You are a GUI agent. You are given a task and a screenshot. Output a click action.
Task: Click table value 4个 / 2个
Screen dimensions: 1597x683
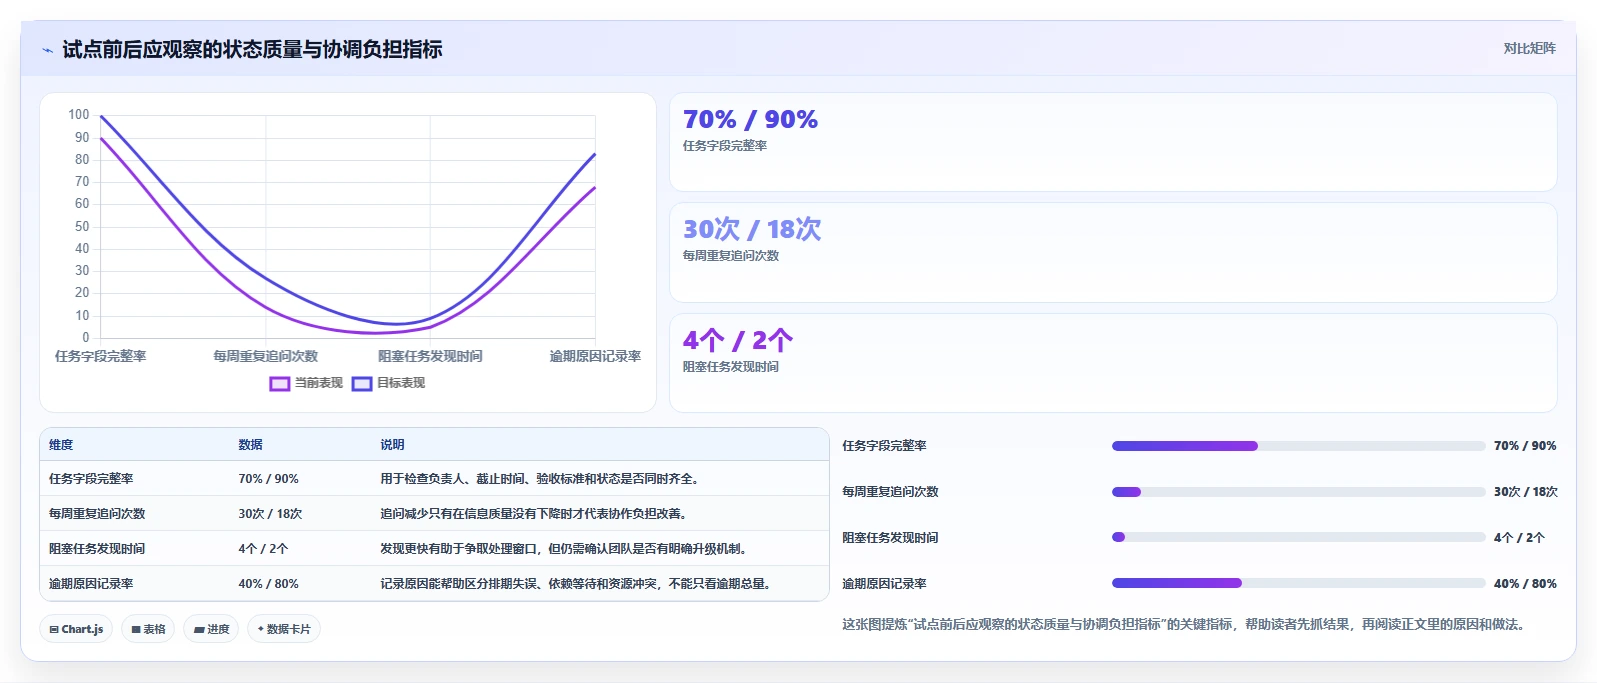(x=263, y=549)
